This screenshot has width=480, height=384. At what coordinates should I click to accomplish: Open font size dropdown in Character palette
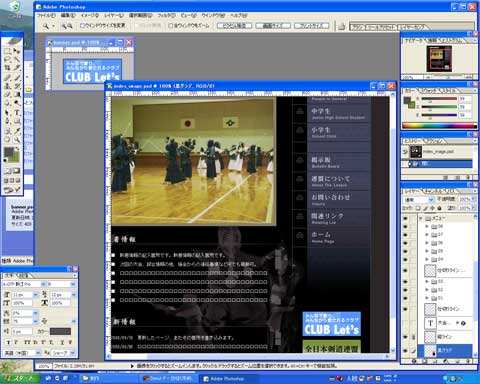pos(36,295)
